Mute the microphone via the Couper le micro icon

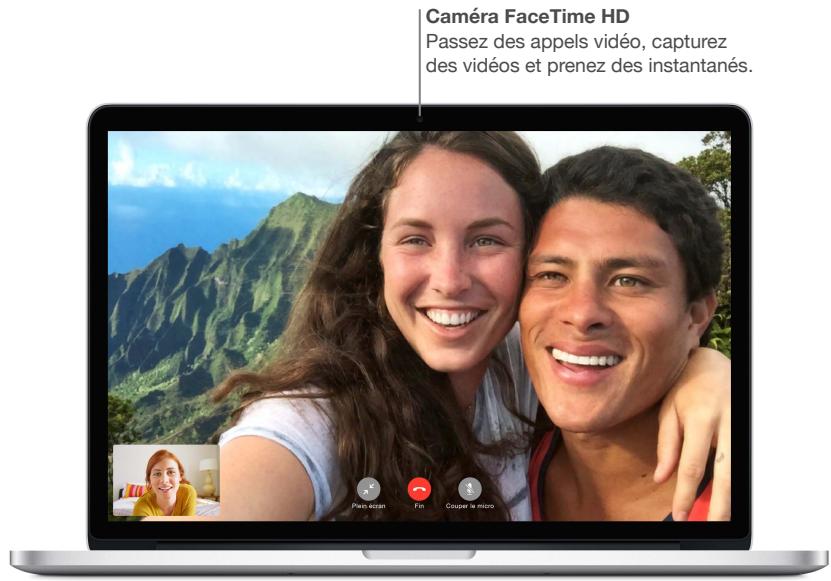pos(470,489)
